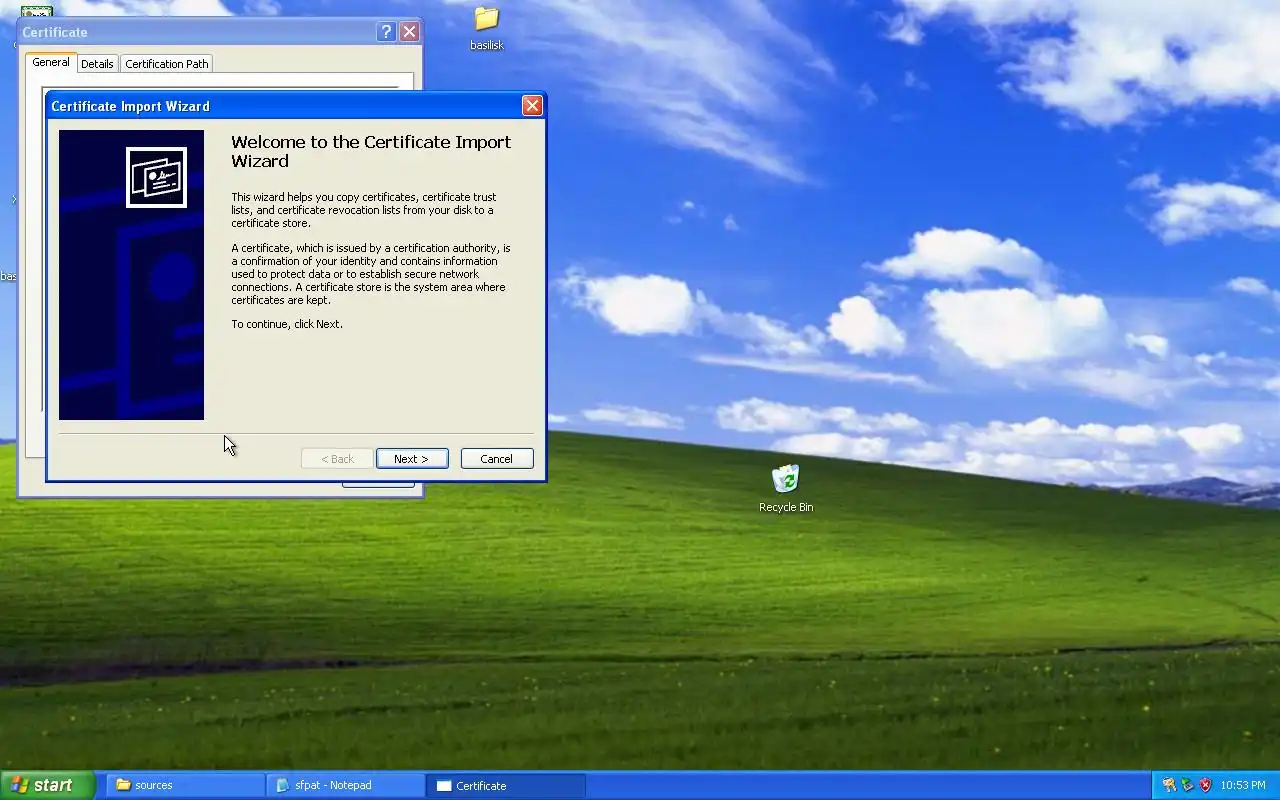
Task: Click the wizard welcome heading text
Action: point(371,151)
